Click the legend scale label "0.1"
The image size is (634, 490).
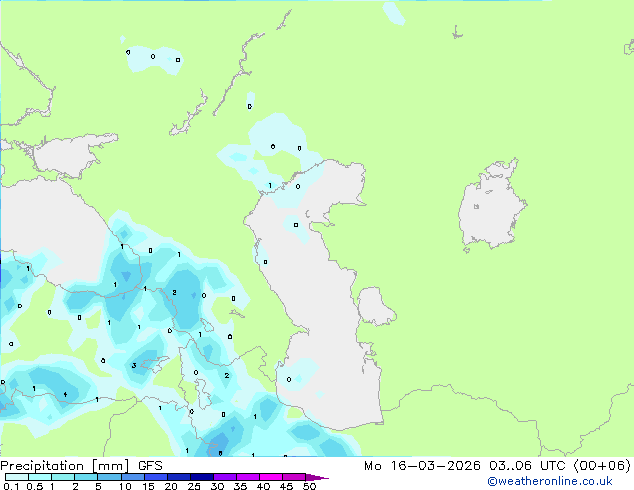point(11,486)
